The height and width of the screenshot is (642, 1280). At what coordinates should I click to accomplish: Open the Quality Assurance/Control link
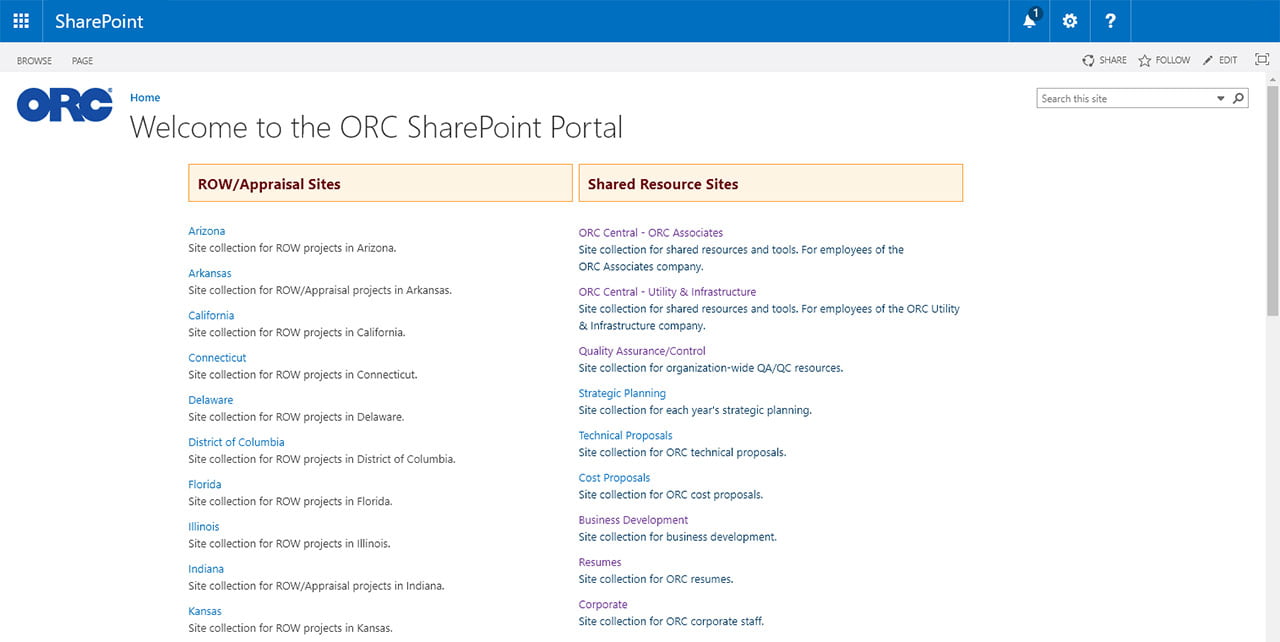642,351
